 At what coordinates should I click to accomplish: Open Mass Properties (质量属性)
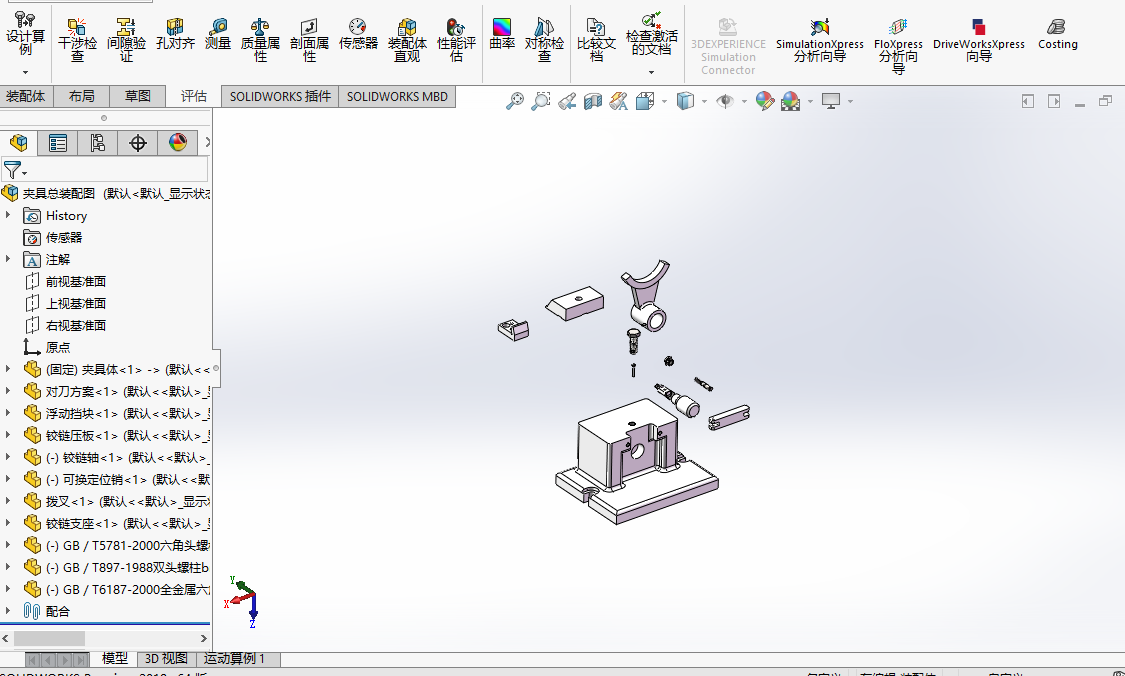[260, 39]
